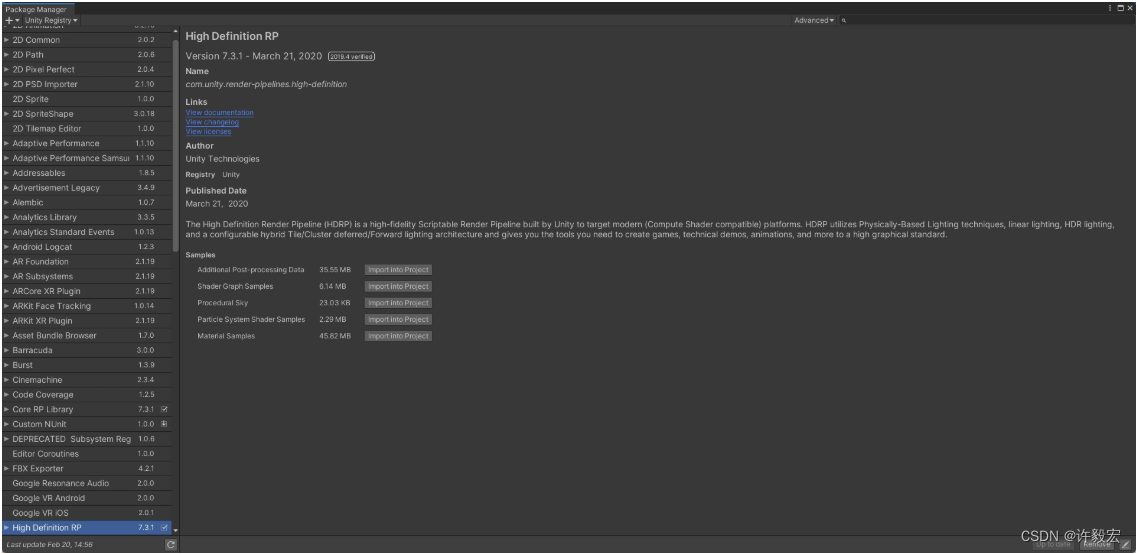Import Procedural Sky sample into project

398,303
